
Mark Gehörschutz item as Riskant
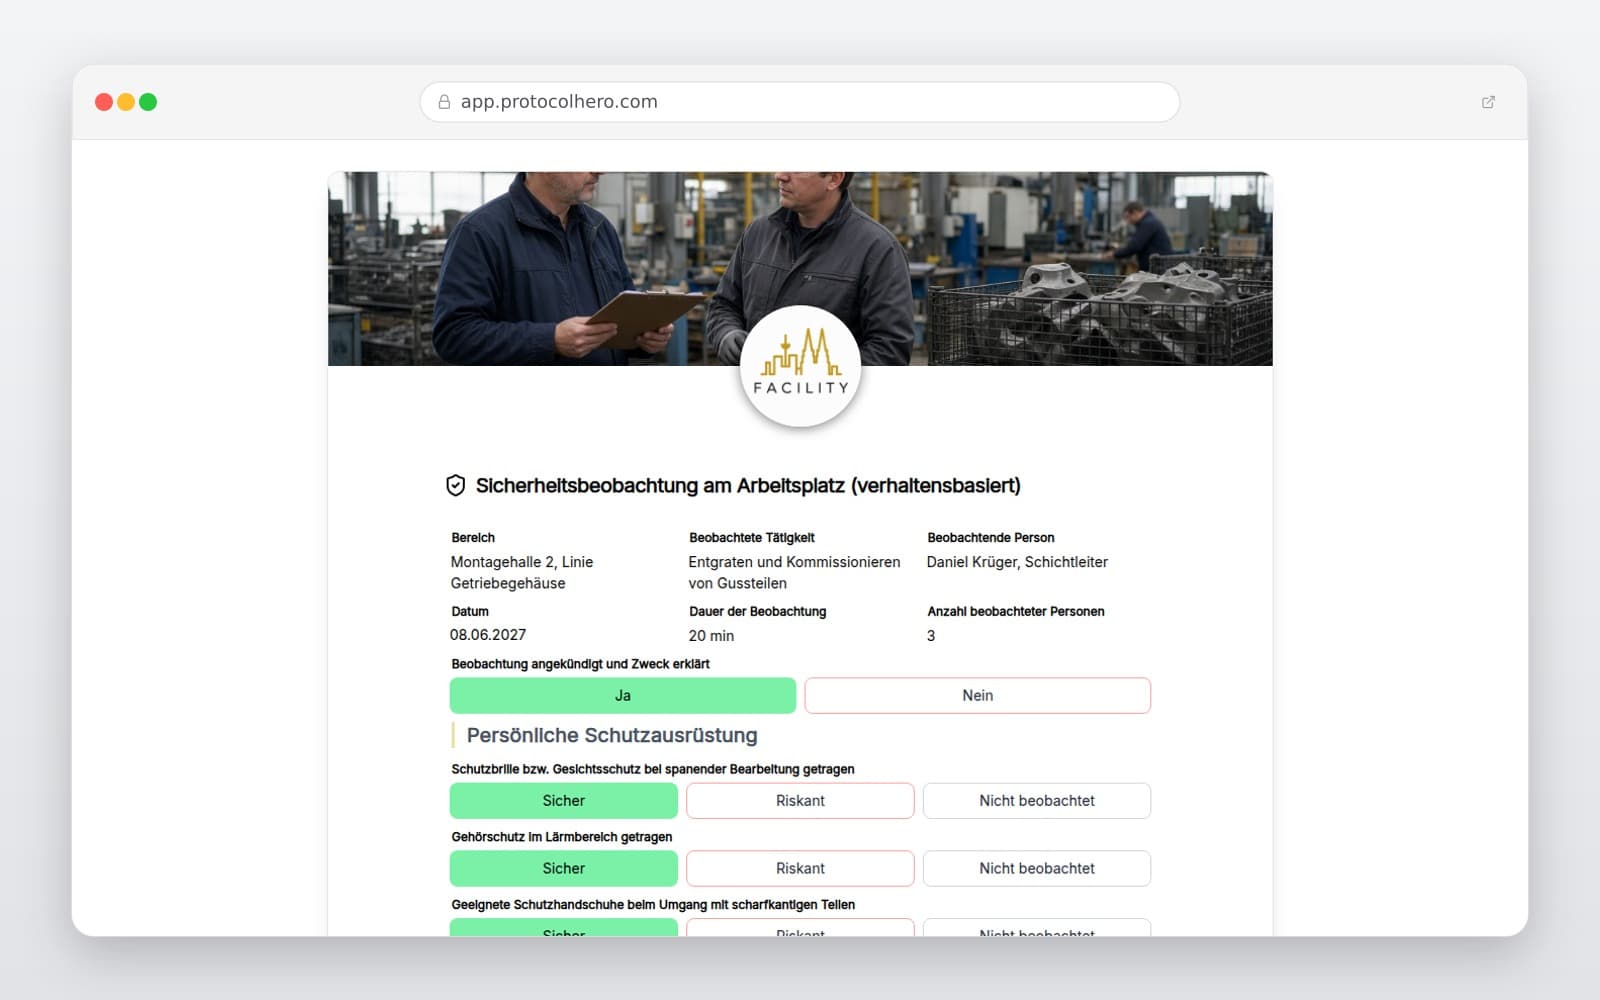click(x=800, y=869)
